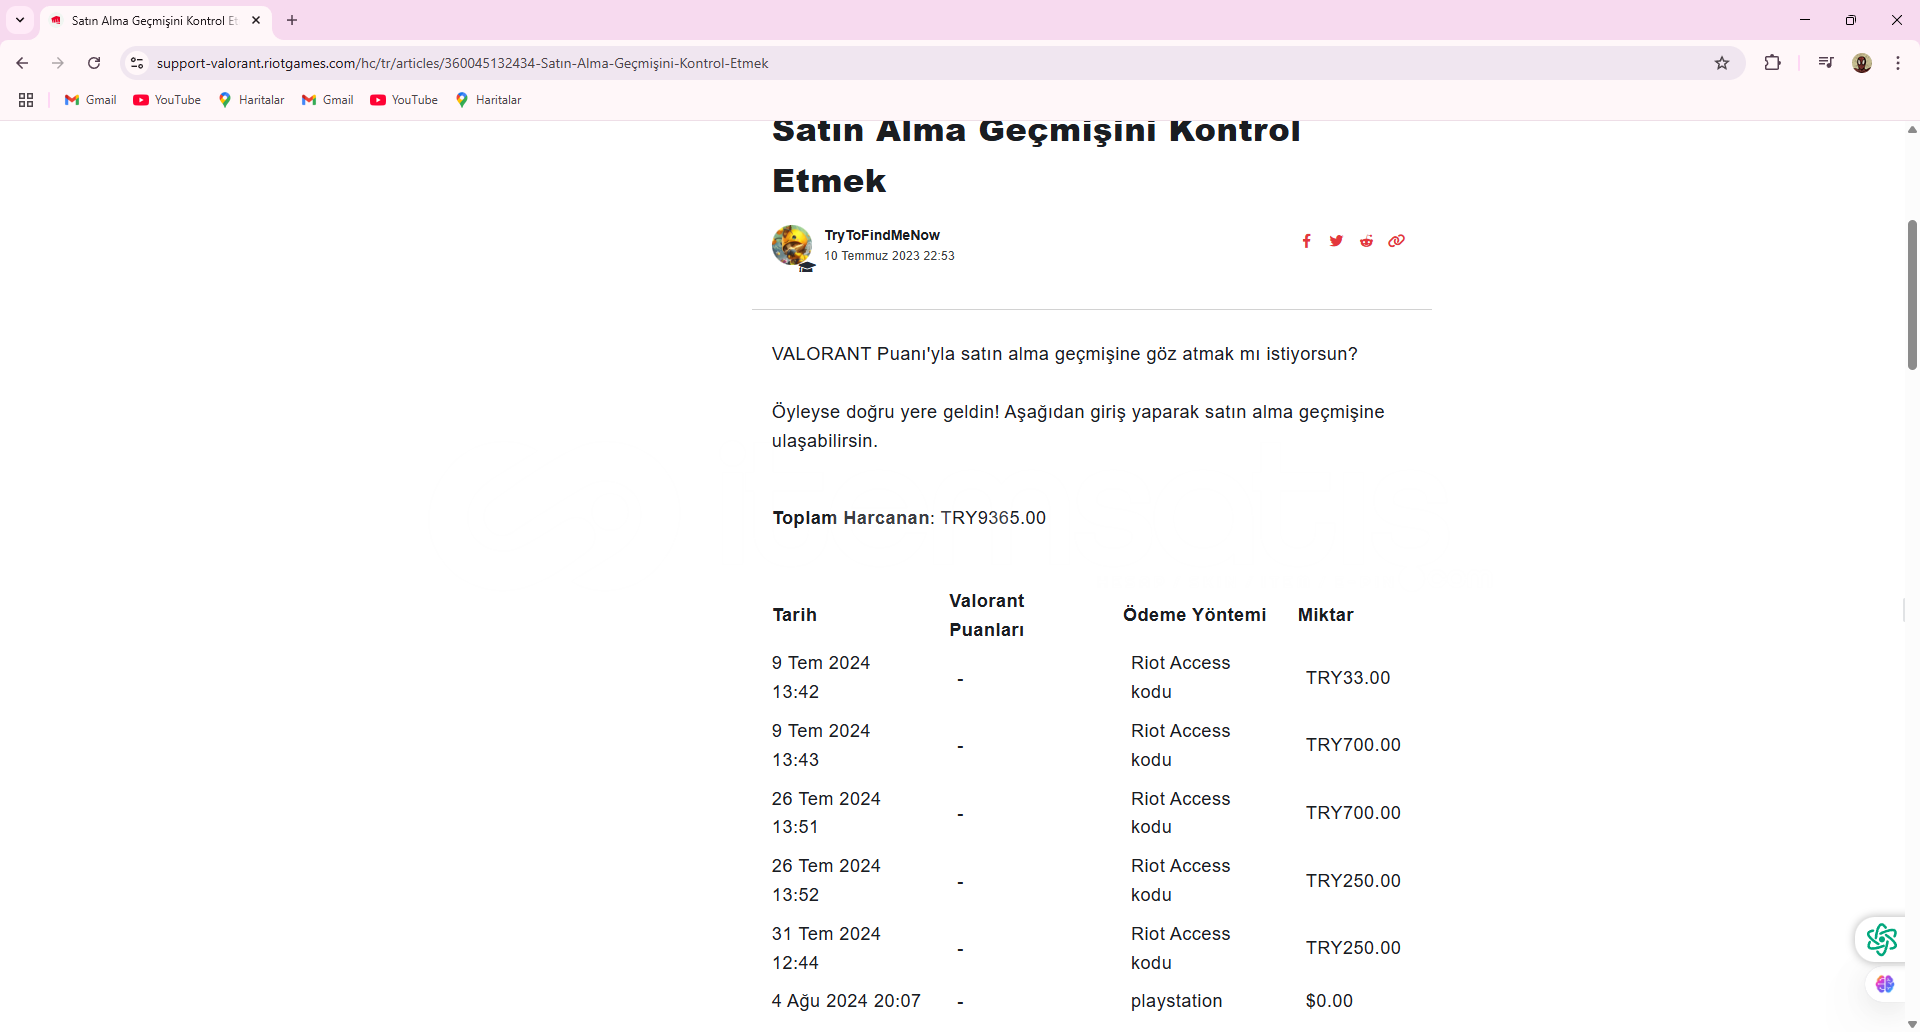
Task: Select date 31 Tem 2024 12:44
Action: [826, 948]
